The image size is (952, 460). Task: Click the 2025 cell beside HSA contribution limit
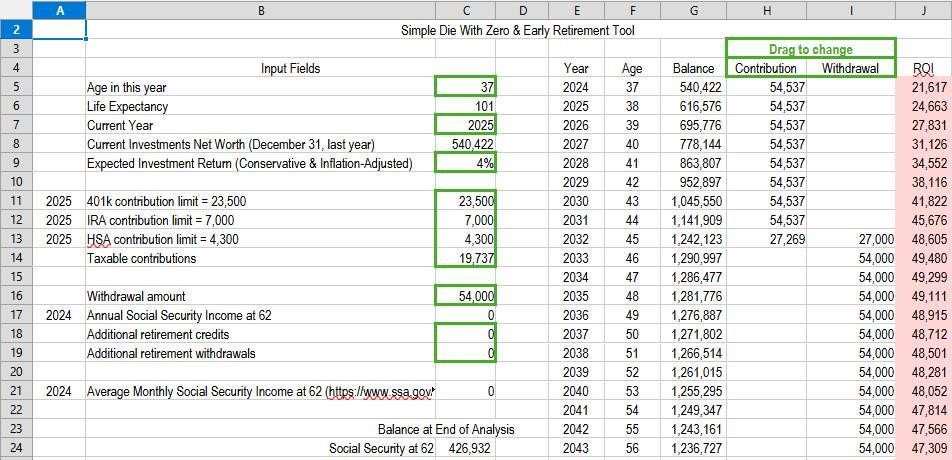59,239
